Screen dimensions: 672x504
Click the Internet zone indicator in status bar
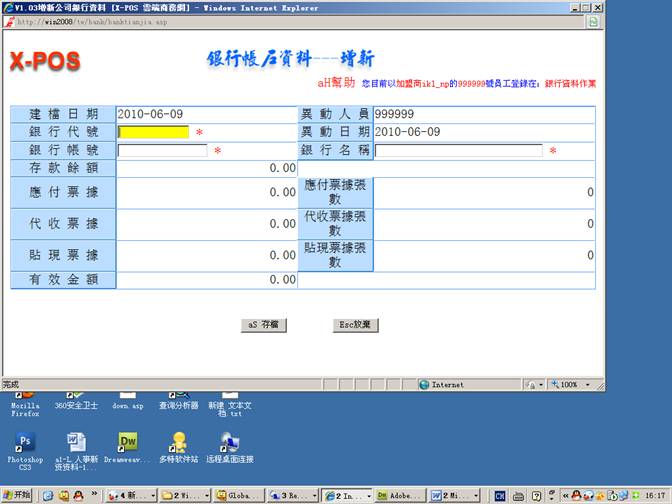447,384
